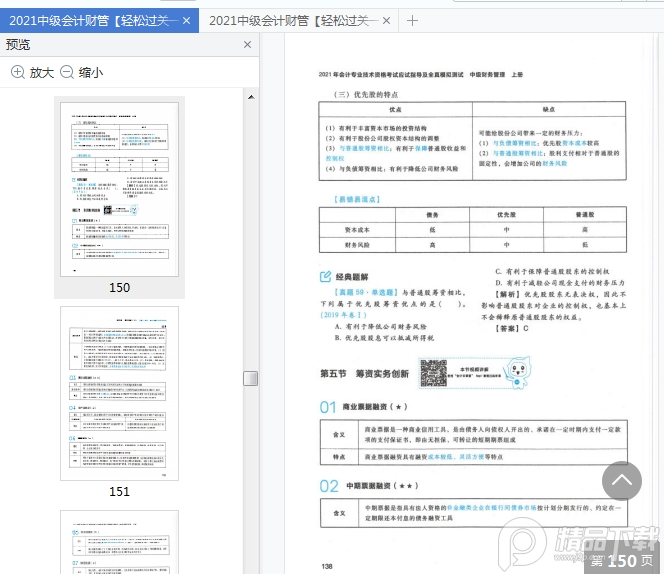
Task: Click the 预览 panel title
Action: (18, 44)
